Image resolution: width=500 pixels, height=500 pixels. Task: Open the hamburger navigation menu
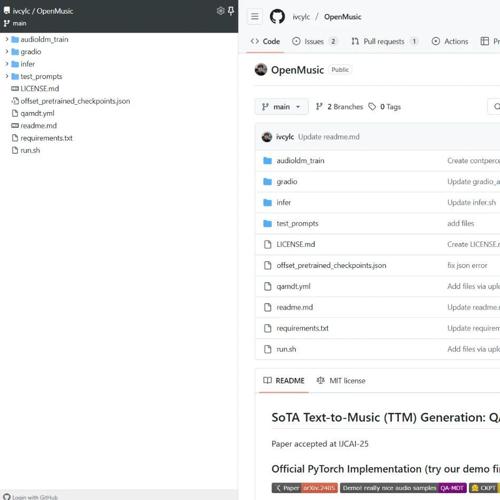(255, 16)
